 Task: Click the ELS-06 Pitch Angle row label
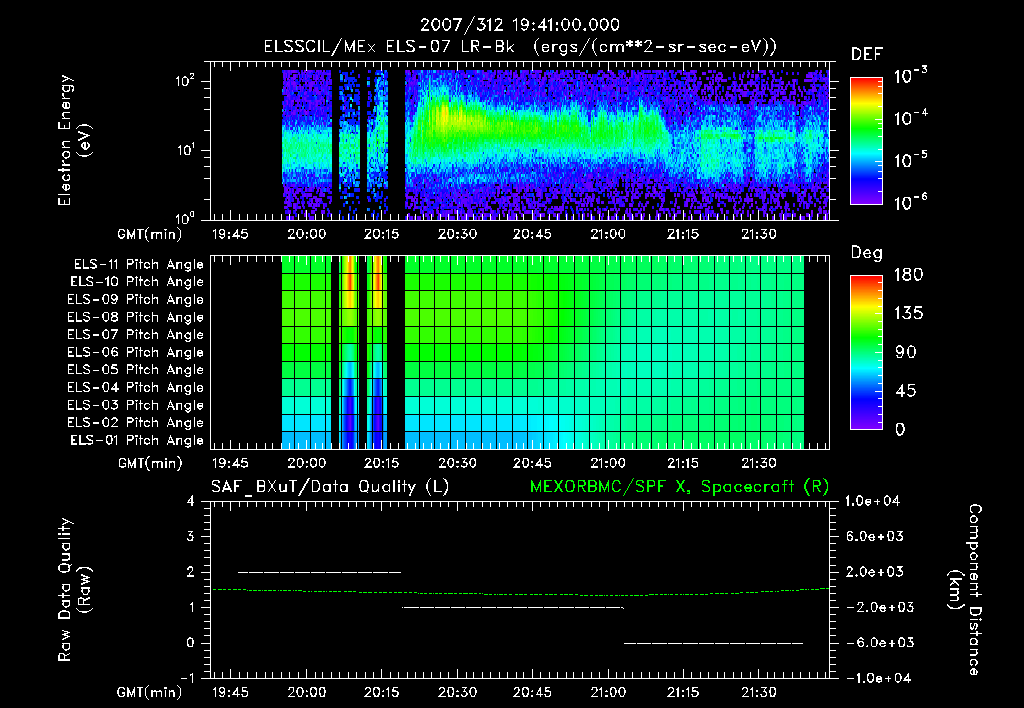point(136,353)
